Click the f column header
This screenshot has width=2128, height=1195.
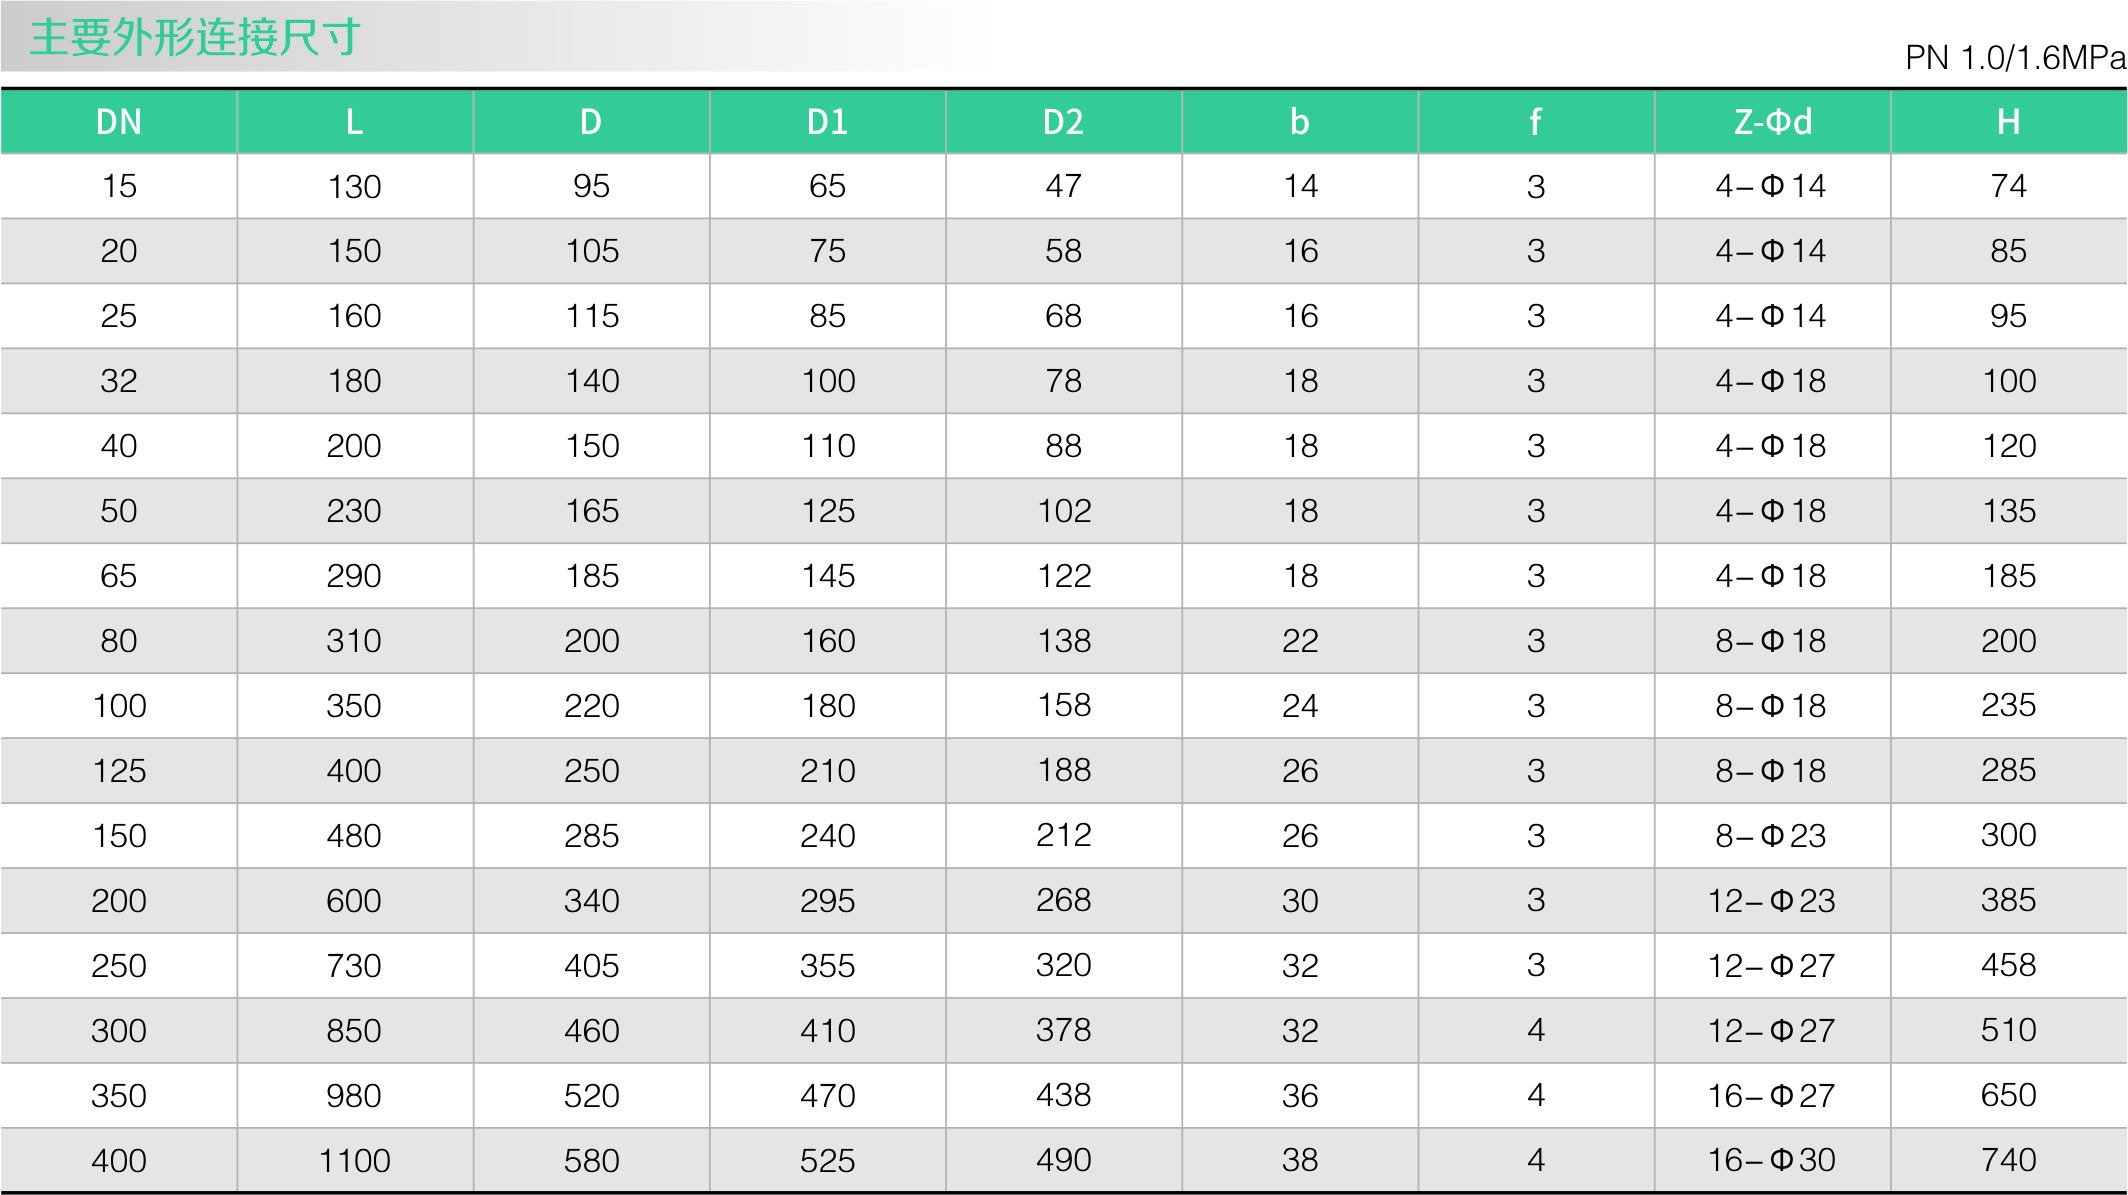coord(1535,122)
